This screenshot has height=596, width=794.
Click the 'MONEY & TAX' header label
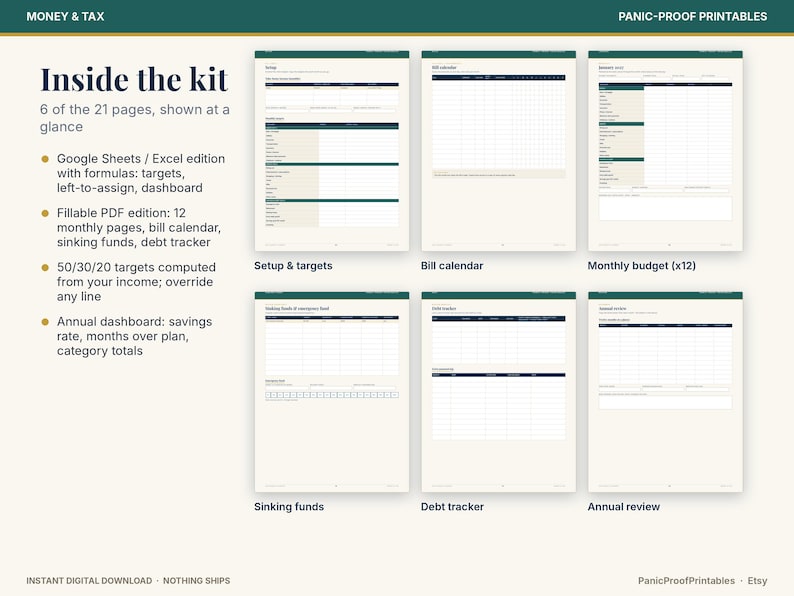point(65,17)
